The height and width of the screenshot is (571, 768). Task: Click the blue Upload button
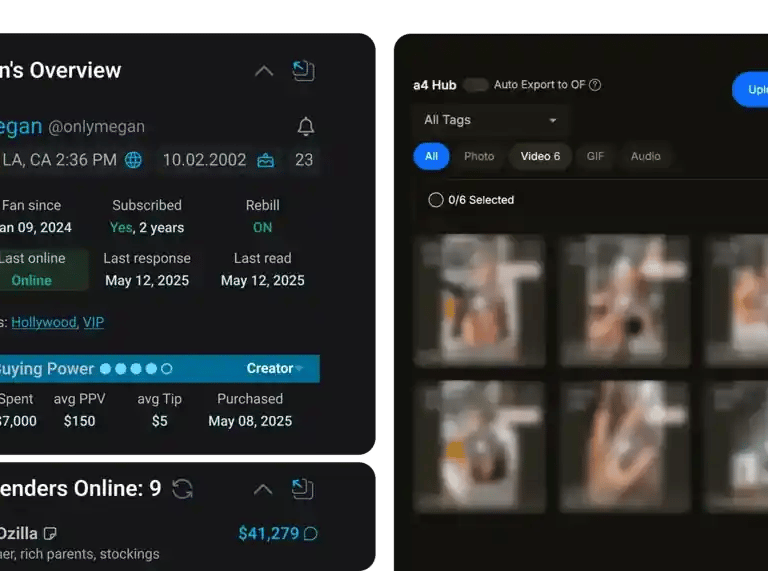(x=750, y=89)
